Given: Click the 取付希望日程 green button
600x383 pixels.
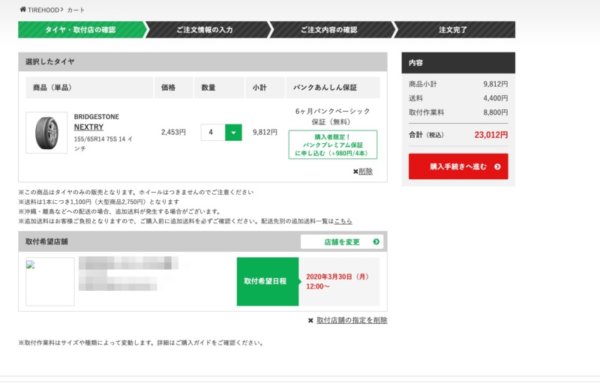Looking at the screenshot, I should point(267,281).
